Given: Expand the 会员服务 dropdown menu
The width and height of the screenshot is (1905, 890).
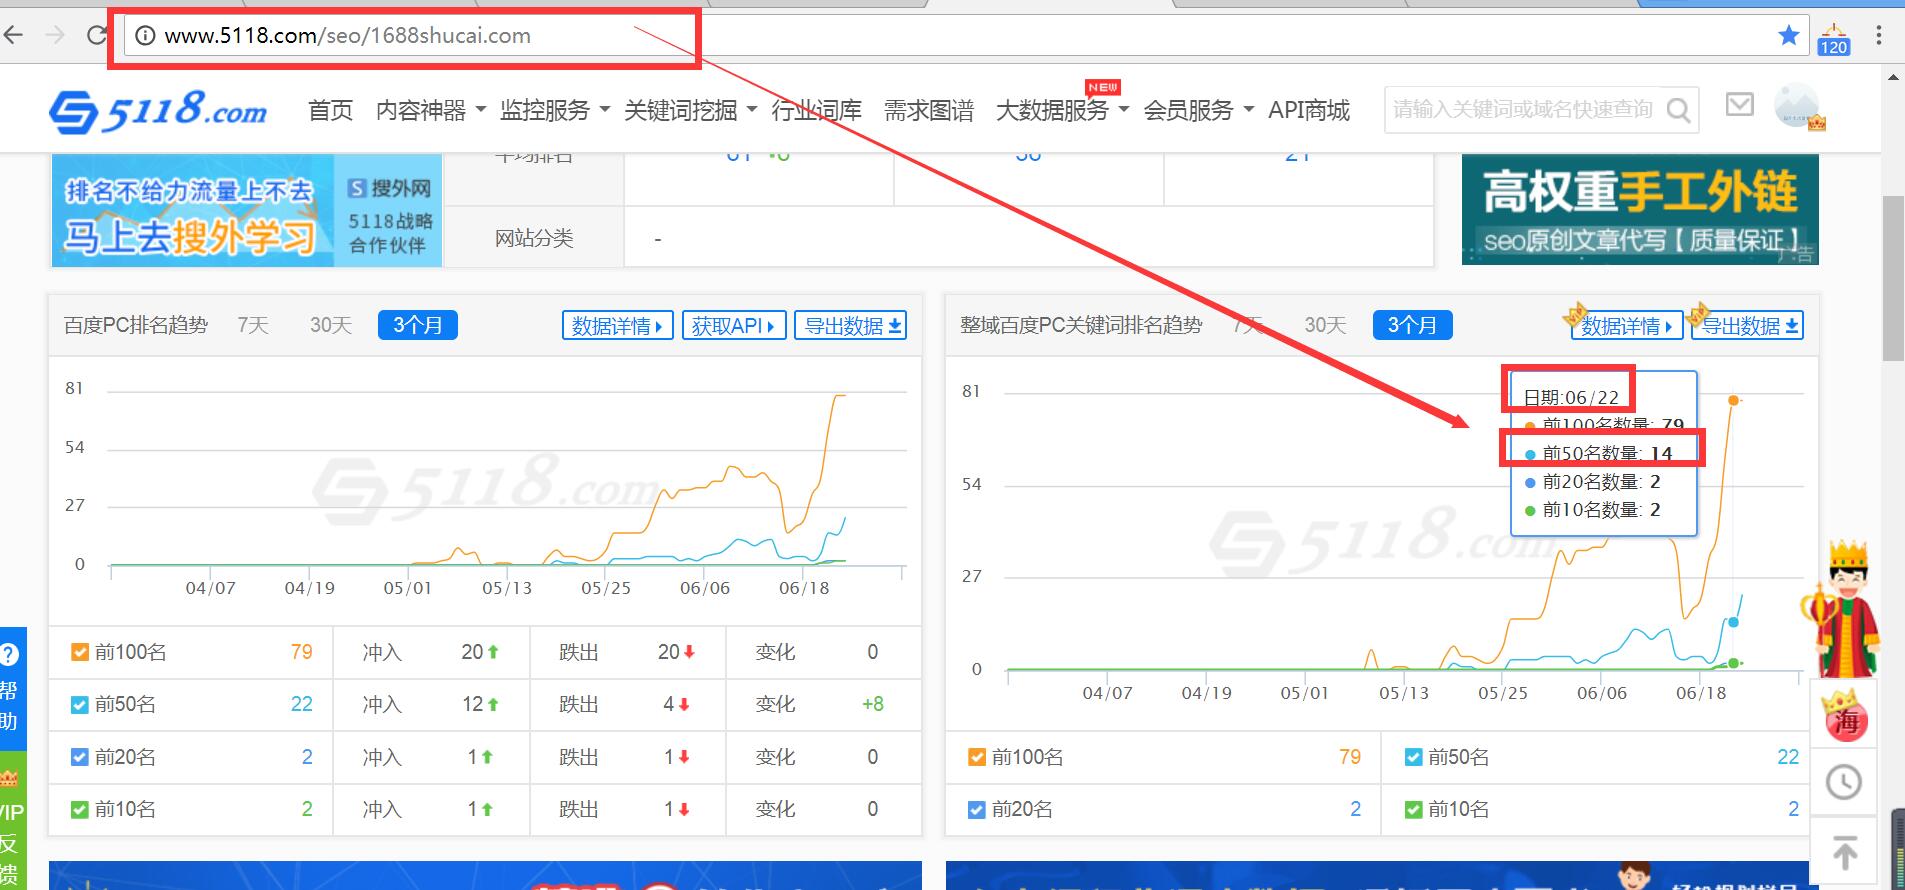Looking at the screenshot, I should pos(1198,110).
